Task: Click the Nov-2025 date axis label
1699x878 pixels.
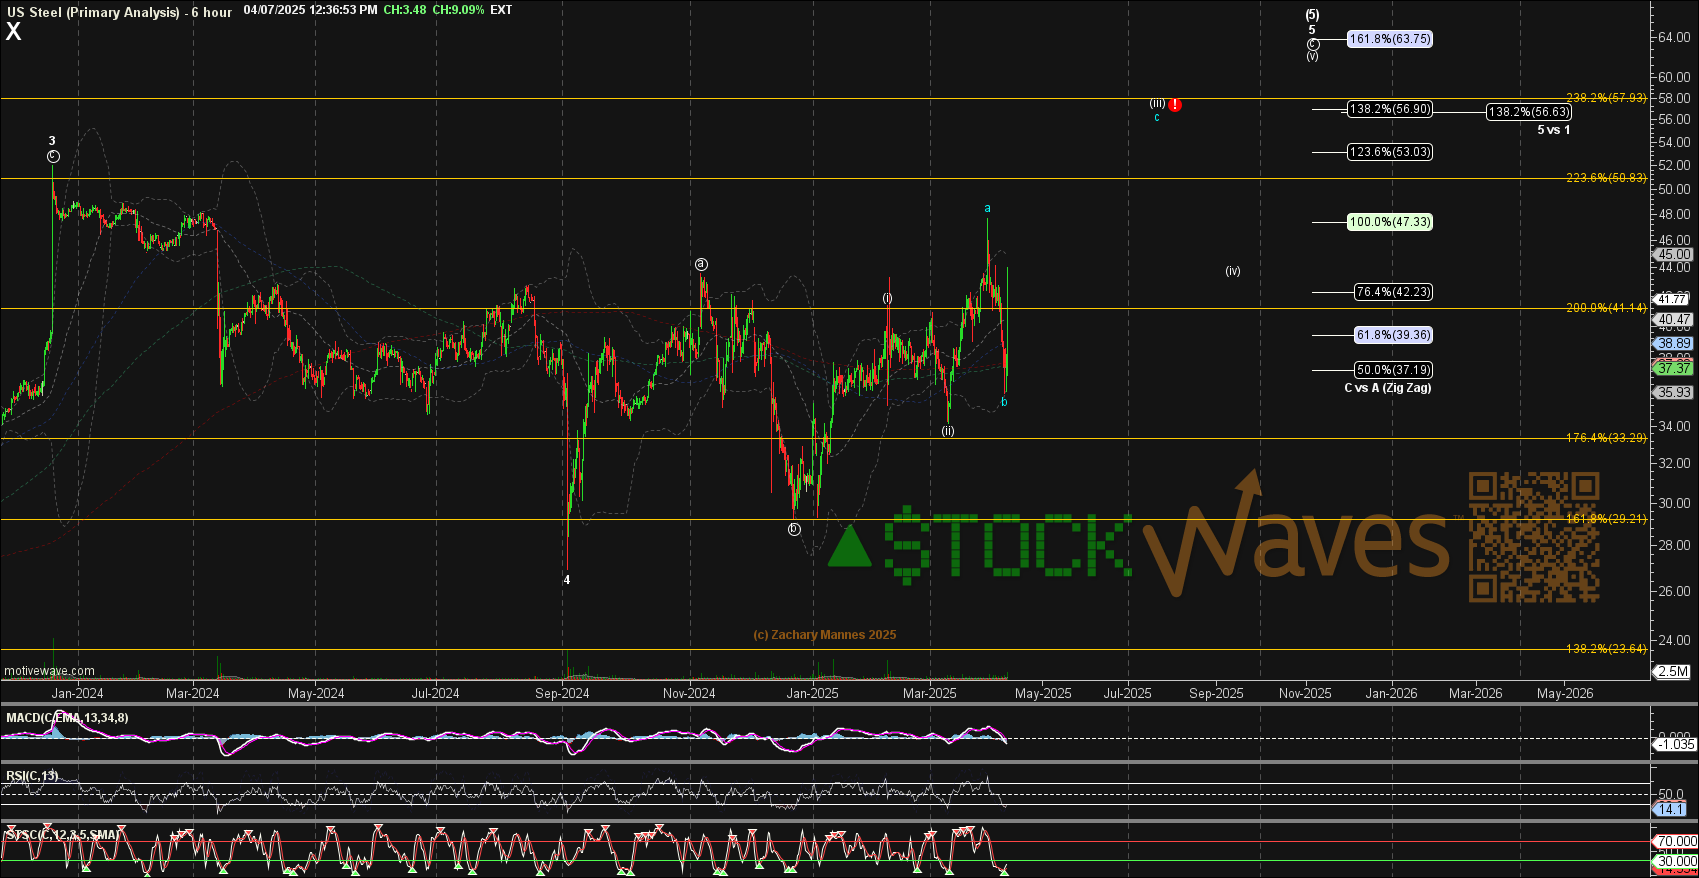Action: (1305, 693)
